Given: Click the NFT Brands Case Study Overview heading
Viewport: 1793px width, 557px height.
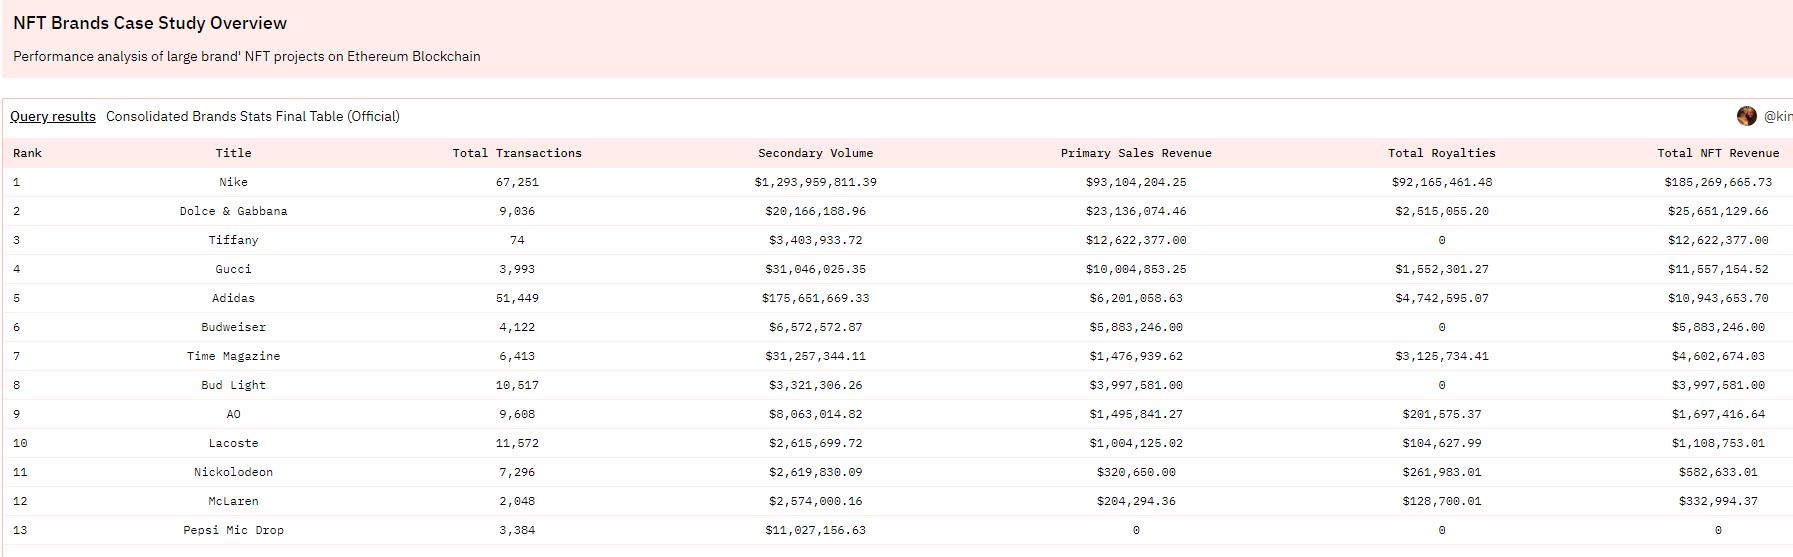Looking at the screenshot, I should pos(150,23).
